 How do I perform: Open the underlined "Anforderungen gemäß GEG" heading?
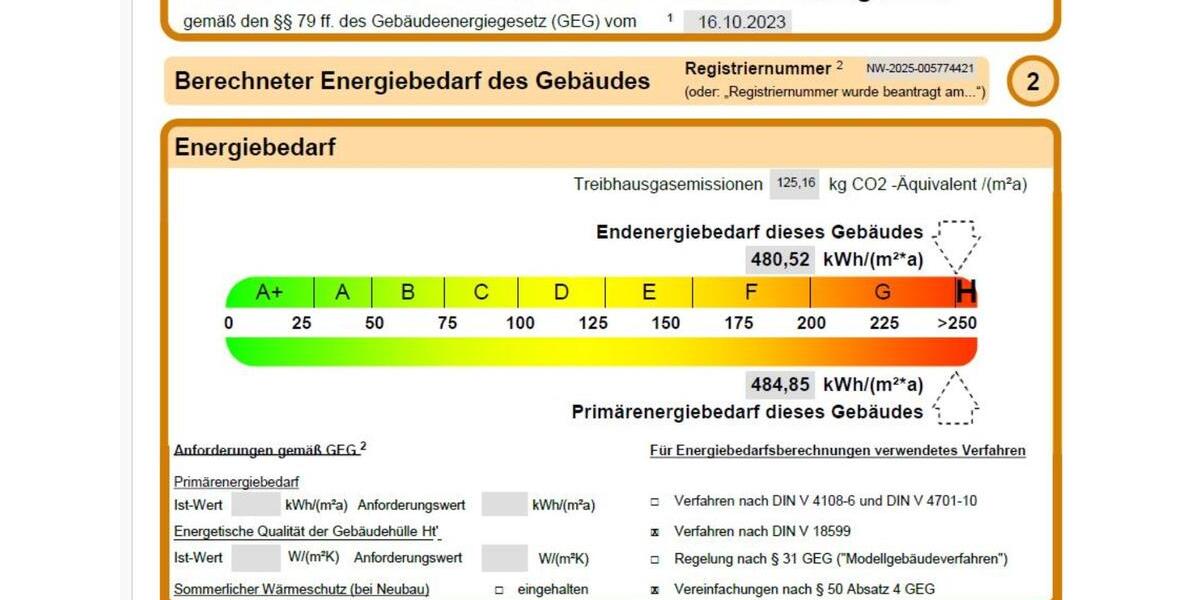pos(263,451)
